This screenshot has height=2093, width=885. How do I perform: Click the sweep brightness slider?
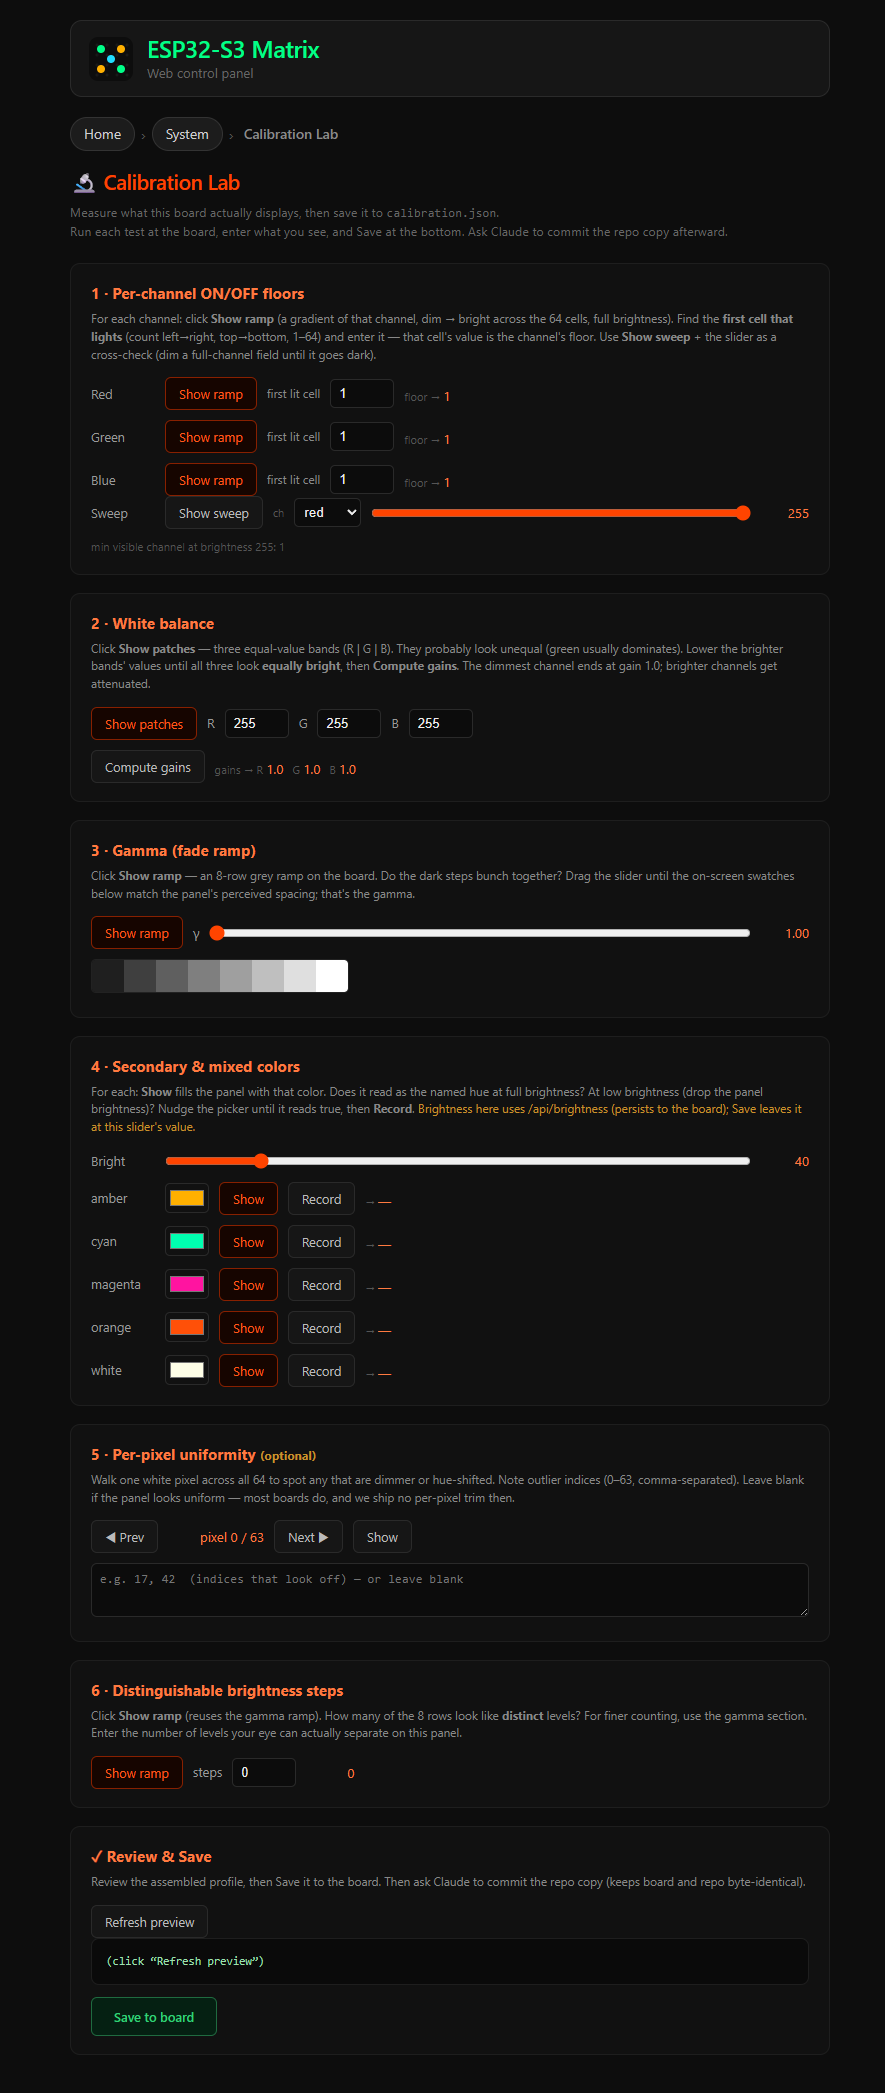pos(561,513)
